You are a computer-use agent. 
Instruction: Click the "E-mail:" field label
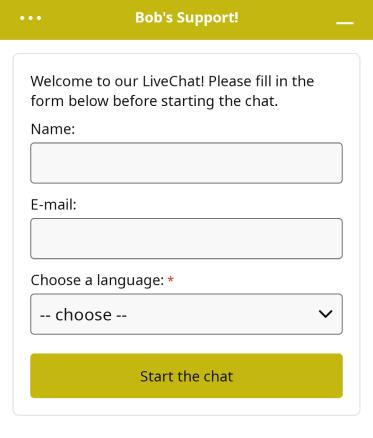(x=53, y=204)
